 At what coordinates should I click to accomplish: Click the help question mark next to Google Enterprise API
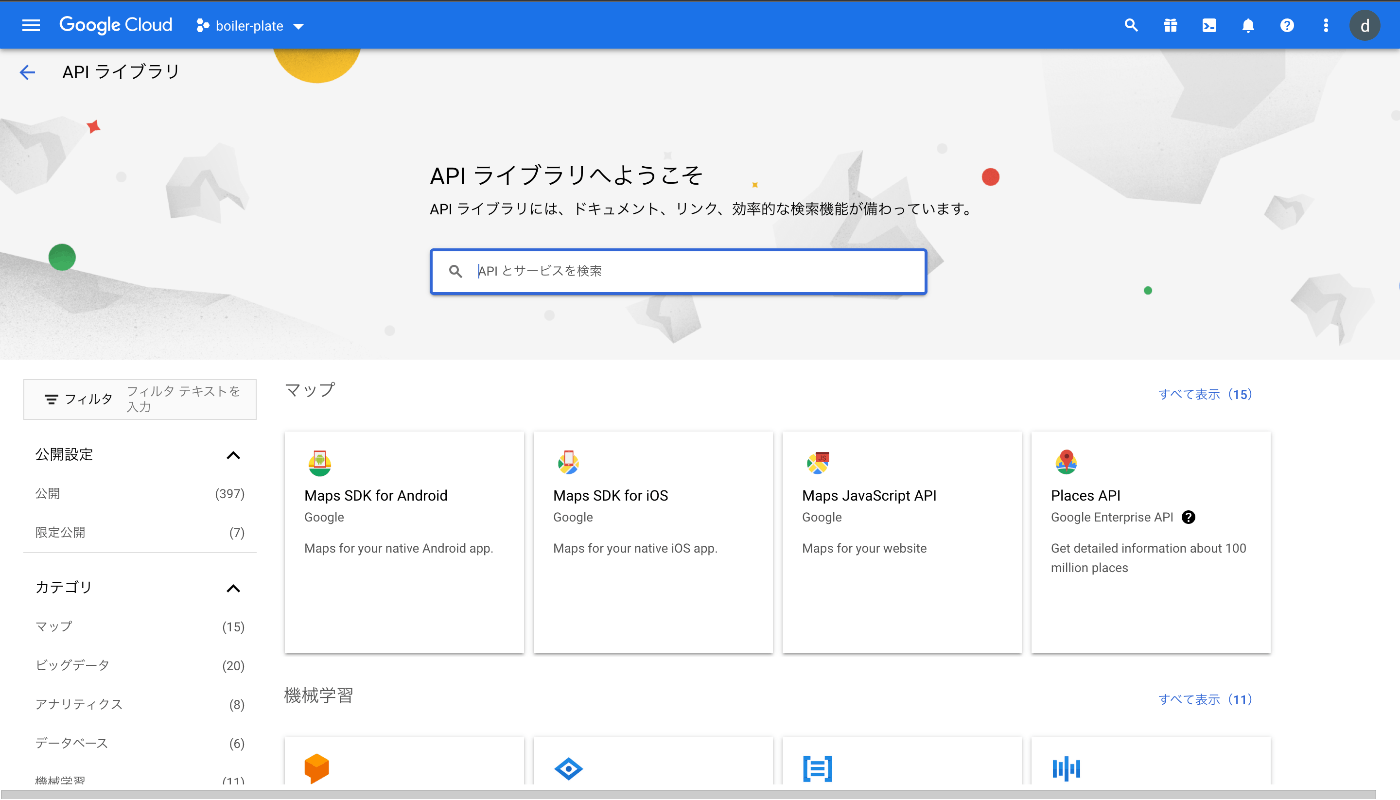1188,517
